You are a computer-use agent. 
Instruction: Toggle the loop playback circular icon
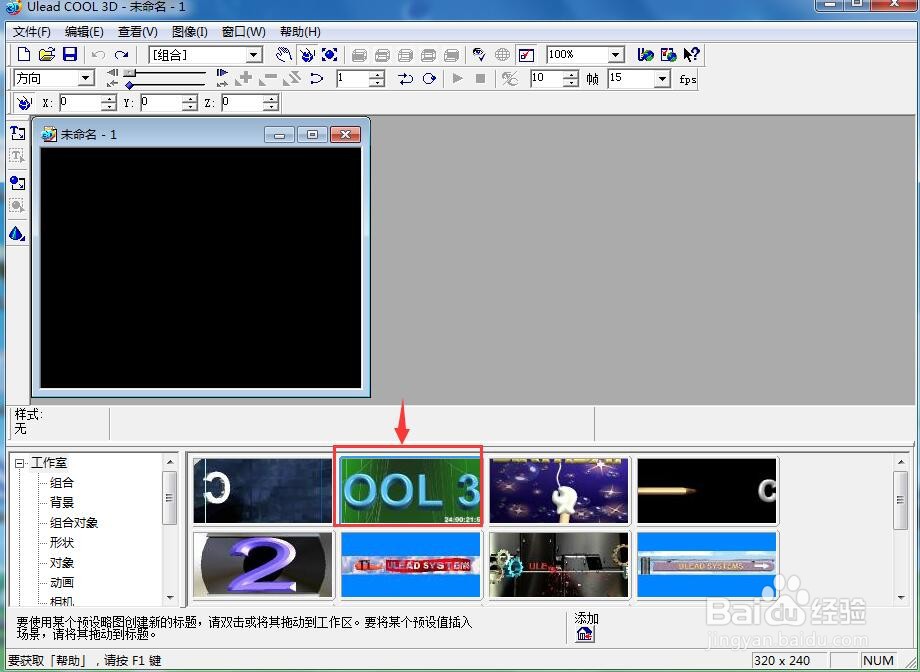click(x=429, y=78)
